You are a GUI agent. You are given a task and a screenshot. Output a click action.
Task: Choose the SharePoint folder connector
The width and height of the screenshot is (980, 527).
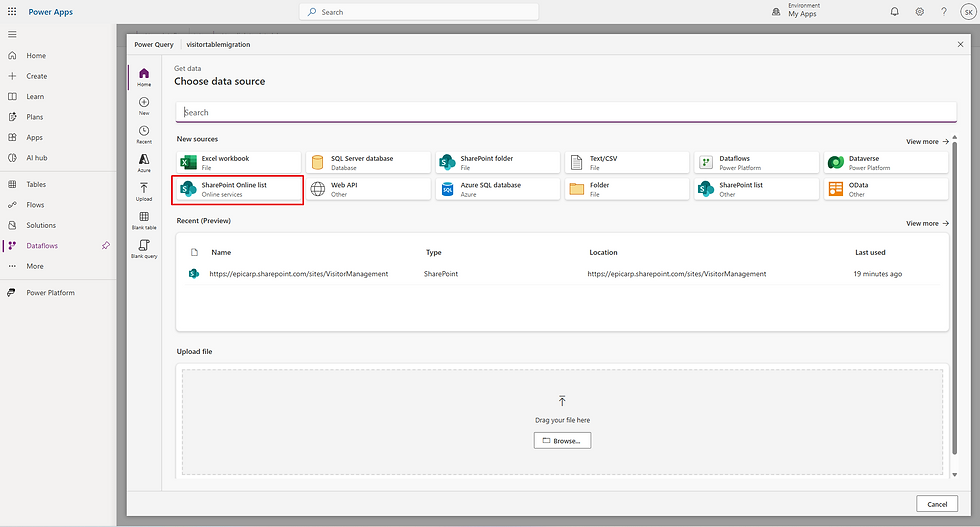498,163
